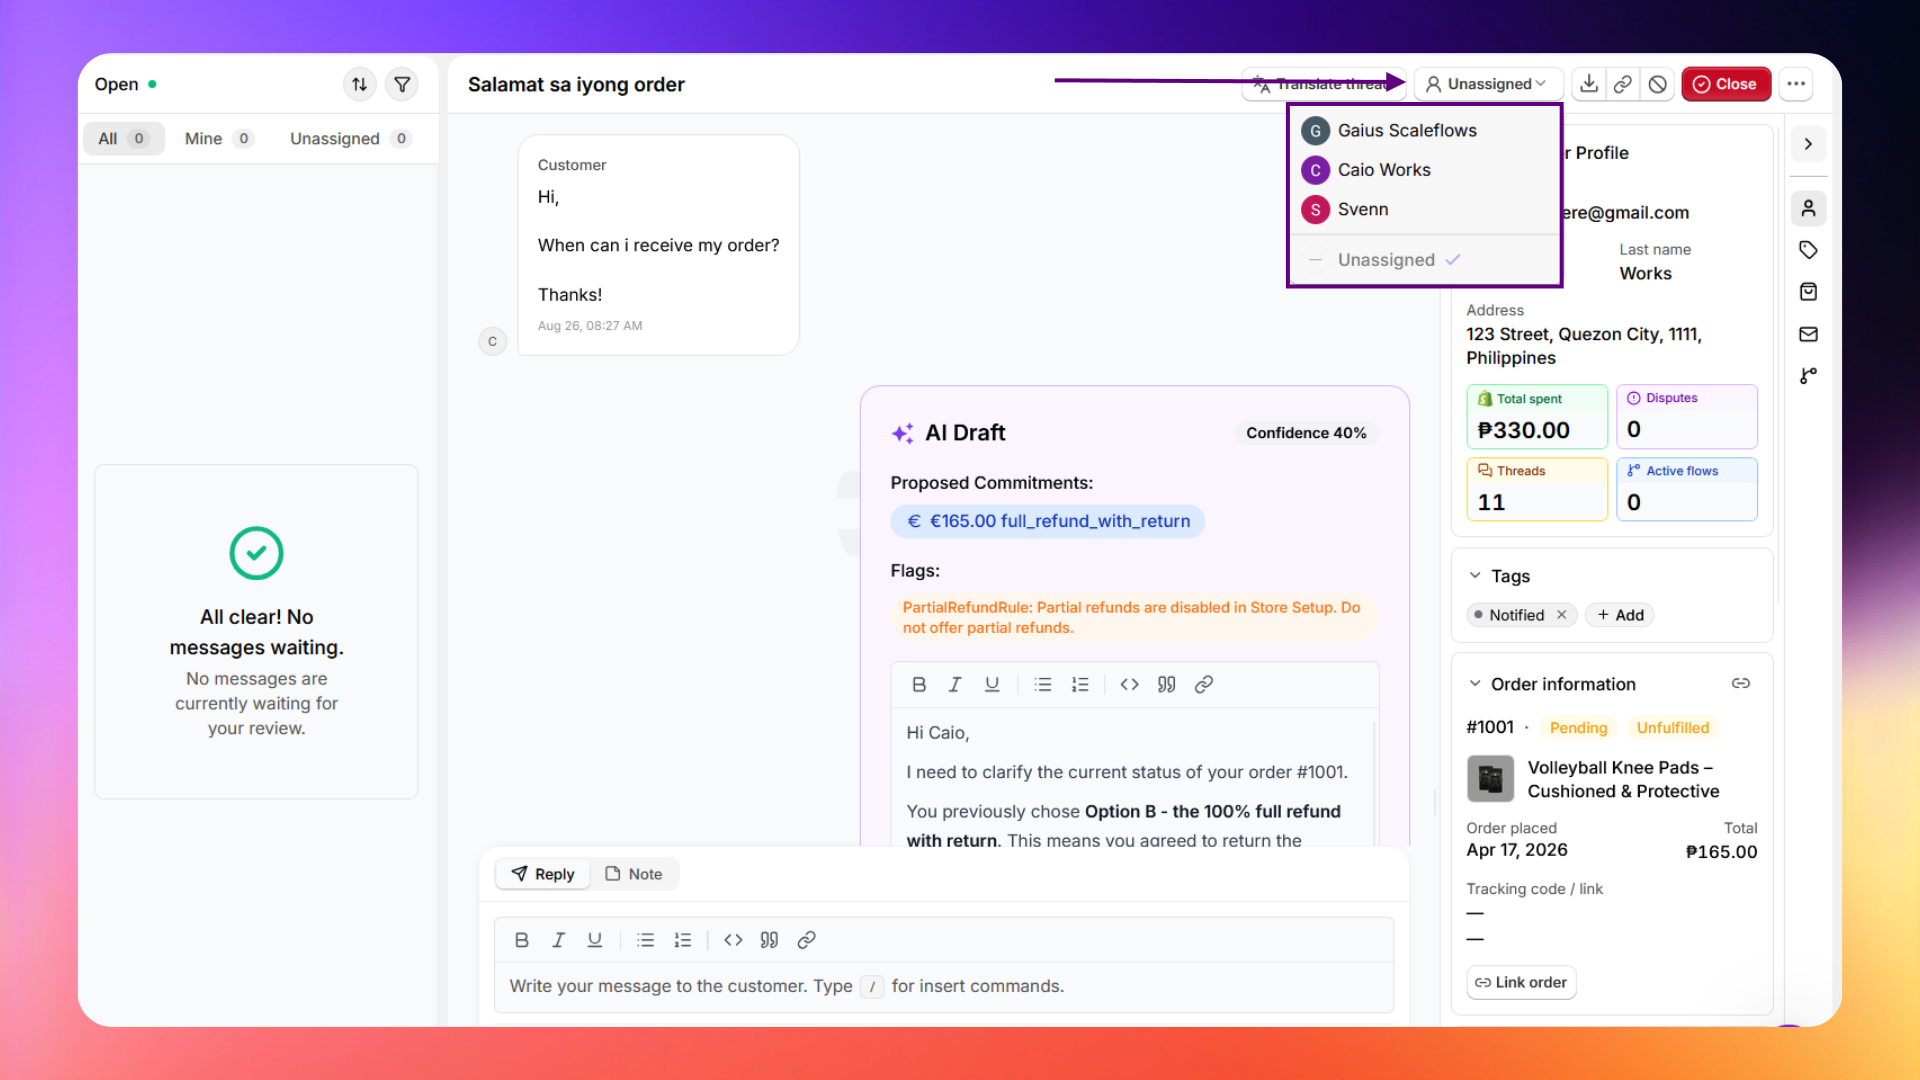1920x1080 pixels.
Task: Click the Link order button
Action: tap(1521, 982)
